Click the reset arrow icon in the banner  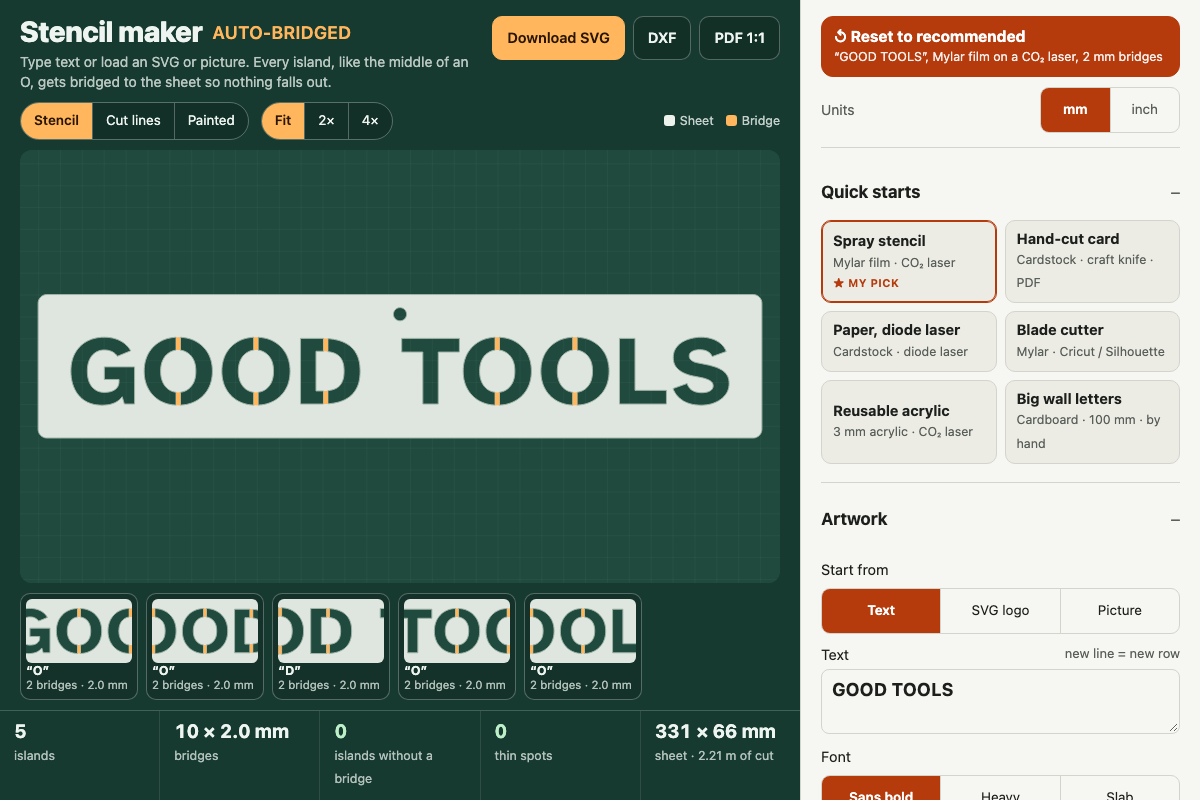tap(840, 36)
